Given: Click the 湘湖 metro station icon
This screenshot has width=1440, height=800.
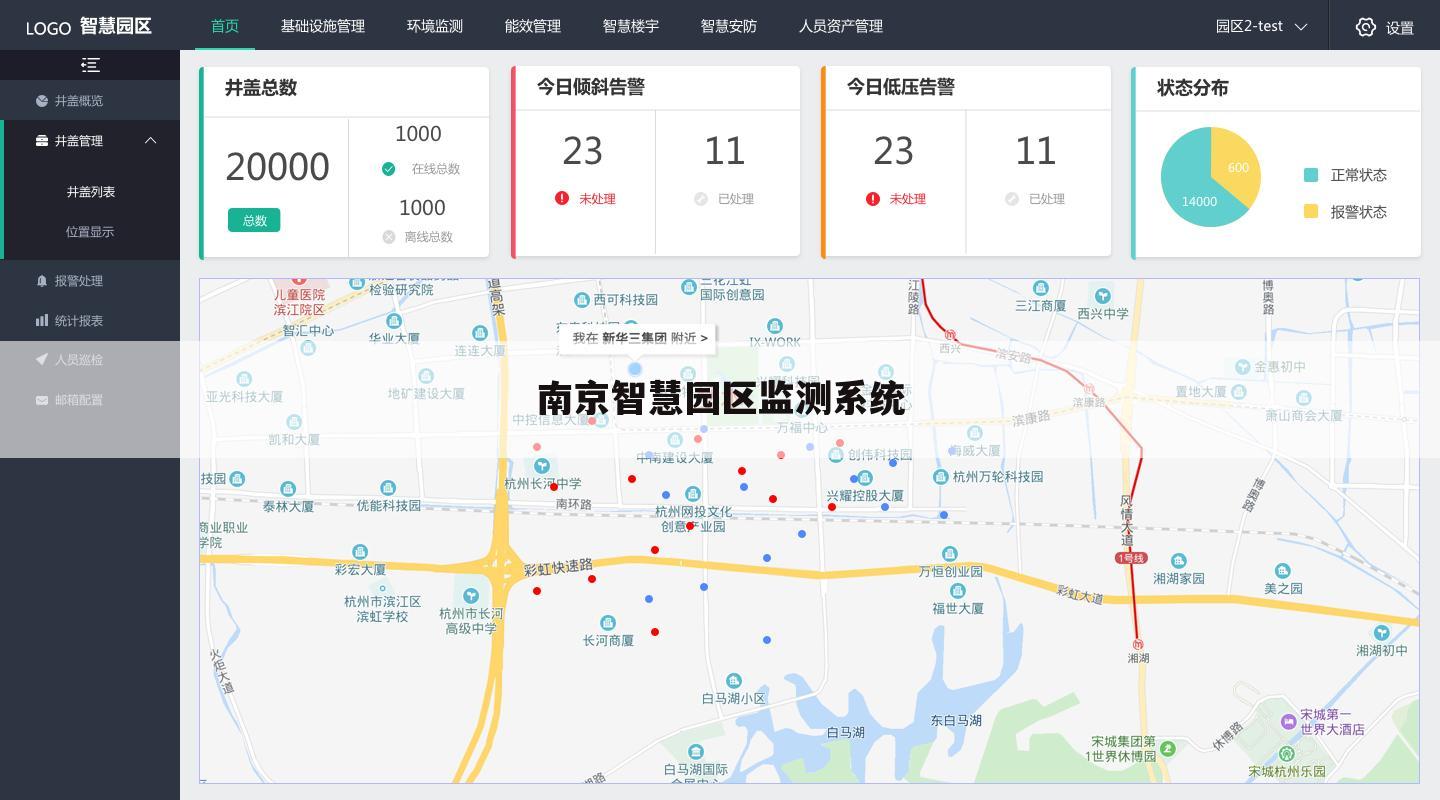Looking at the screenshot, I should click(x=1137, y=644).
